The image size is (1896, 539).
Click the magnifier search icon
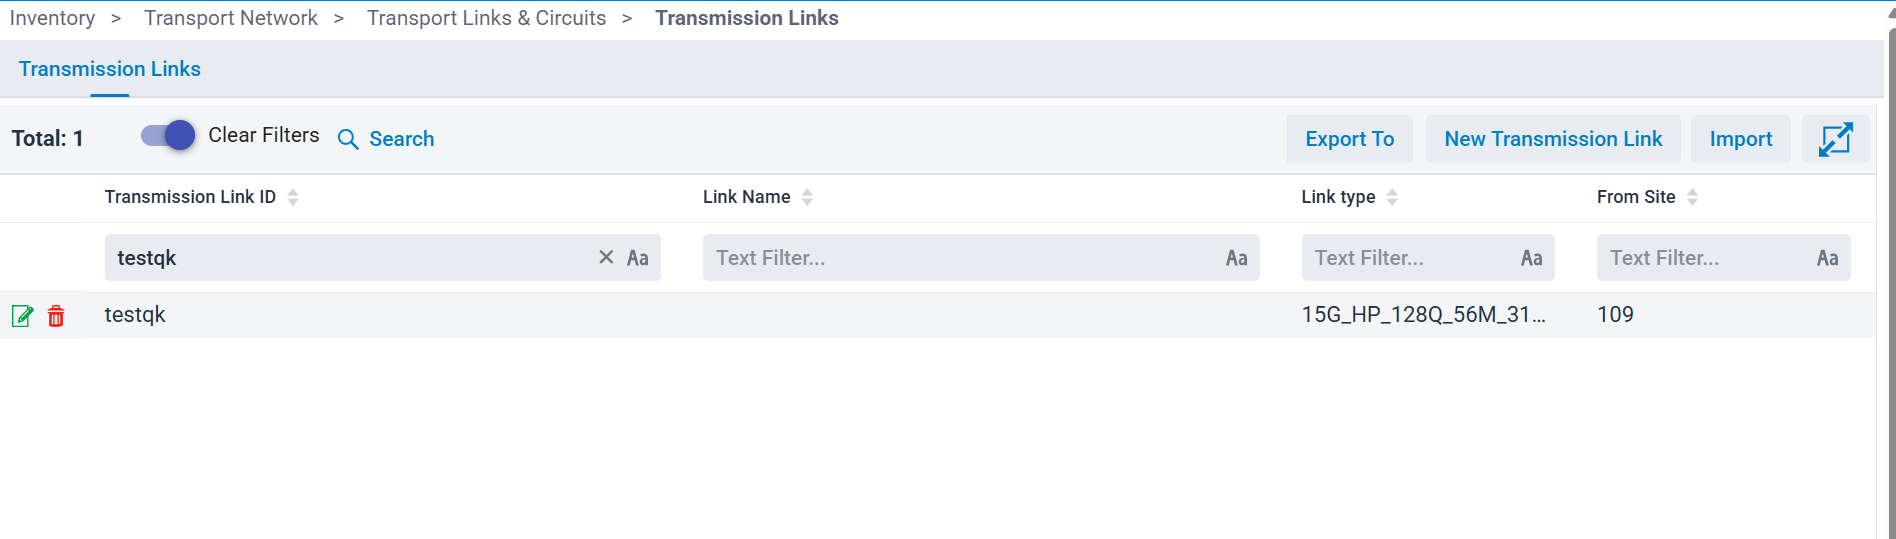[x=348, y=139]
